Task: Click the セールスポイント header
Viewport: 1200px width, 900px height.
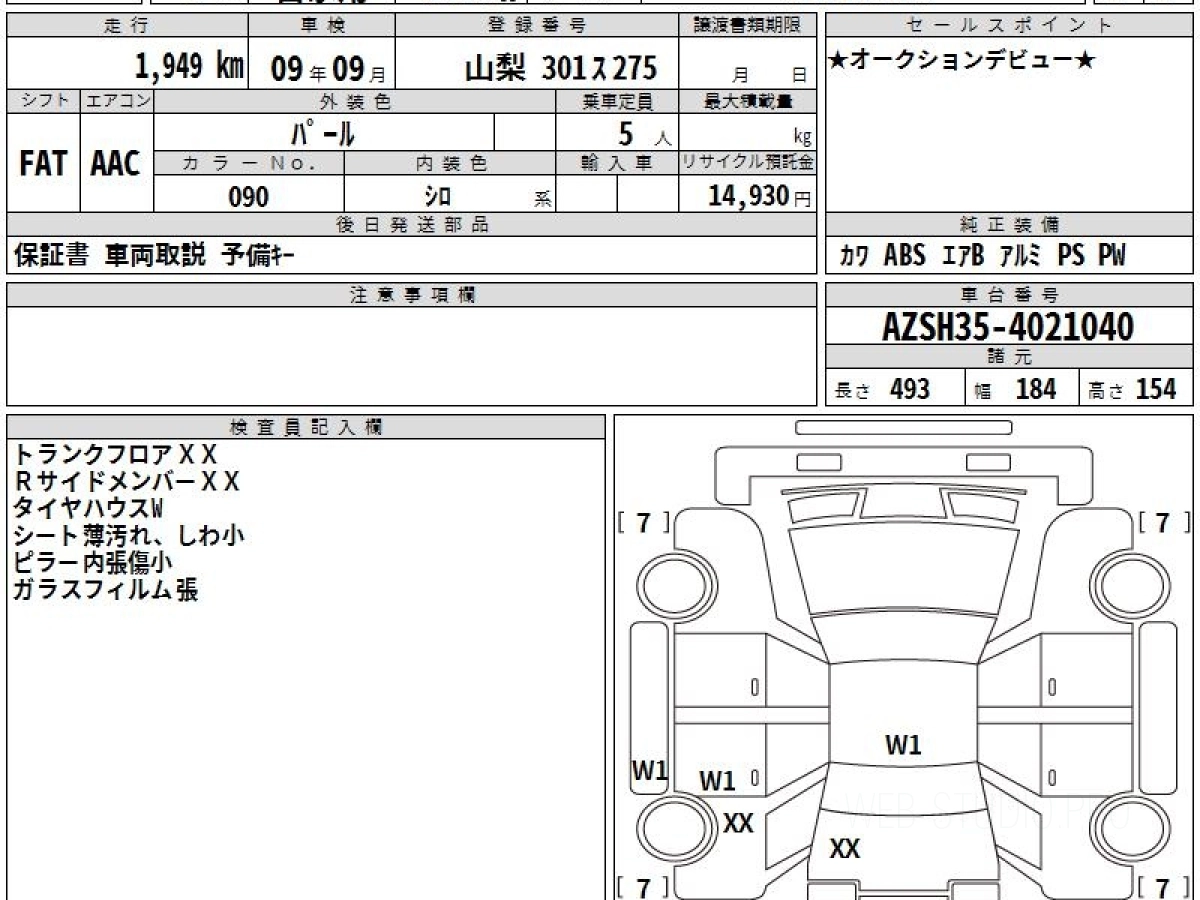Action: [x=1010, y=26]
